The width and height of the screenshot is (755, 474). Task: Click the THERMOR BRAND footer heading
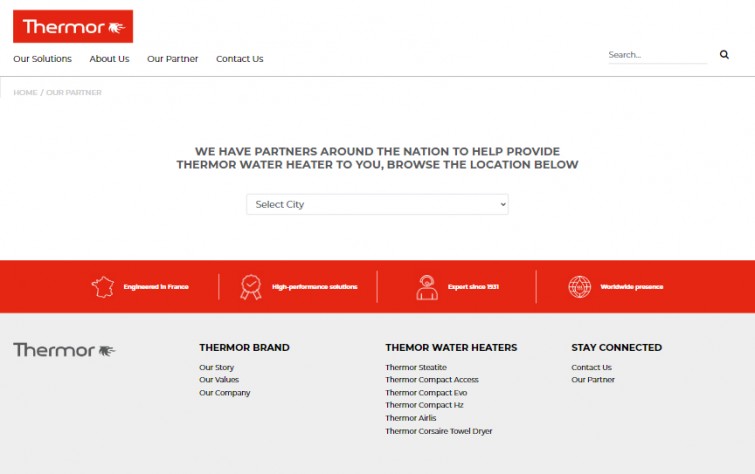click(x=245, y=347)
